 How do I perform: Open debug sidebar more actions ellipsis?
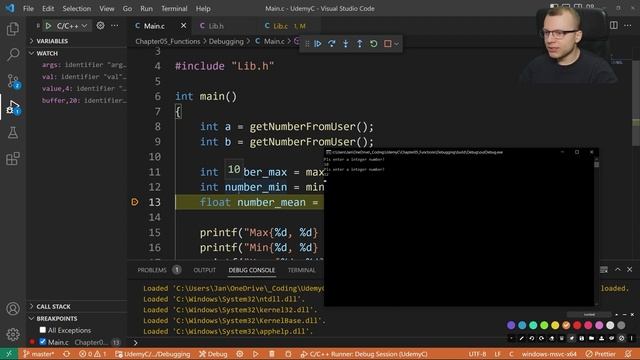click(115, 26)
